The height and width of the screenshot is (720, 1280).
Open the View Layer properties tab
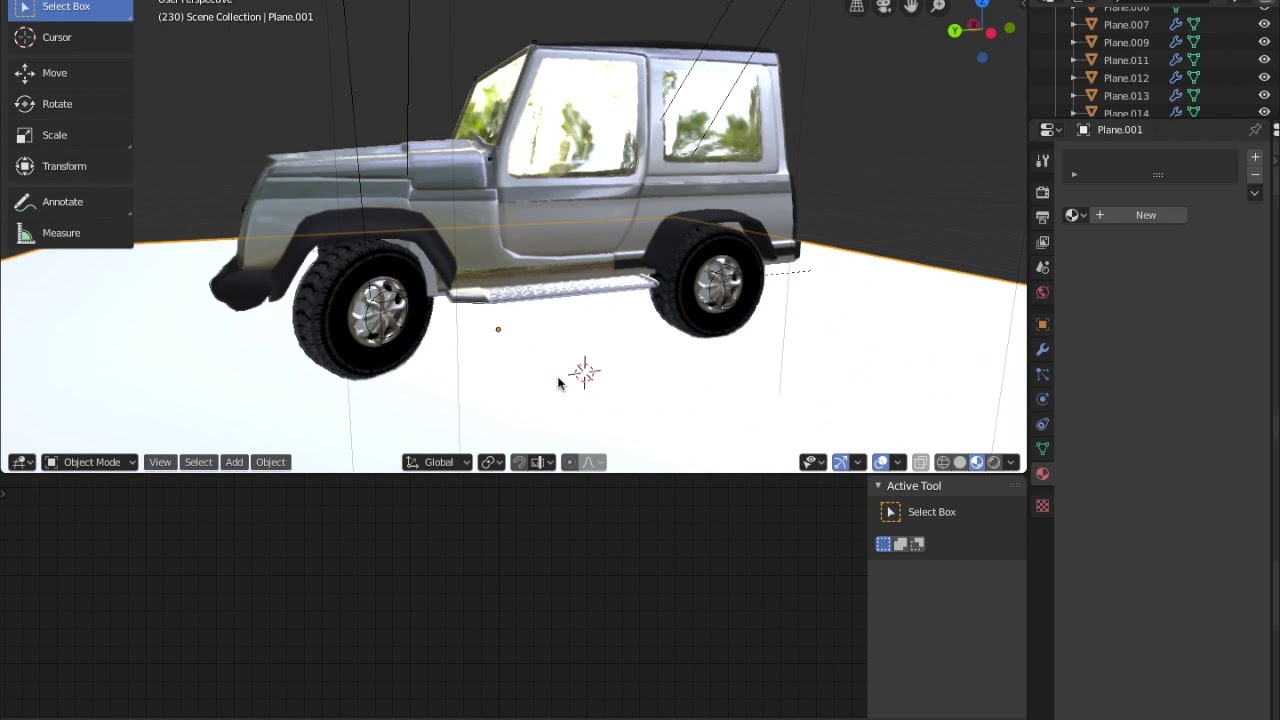coord(1042,242)
